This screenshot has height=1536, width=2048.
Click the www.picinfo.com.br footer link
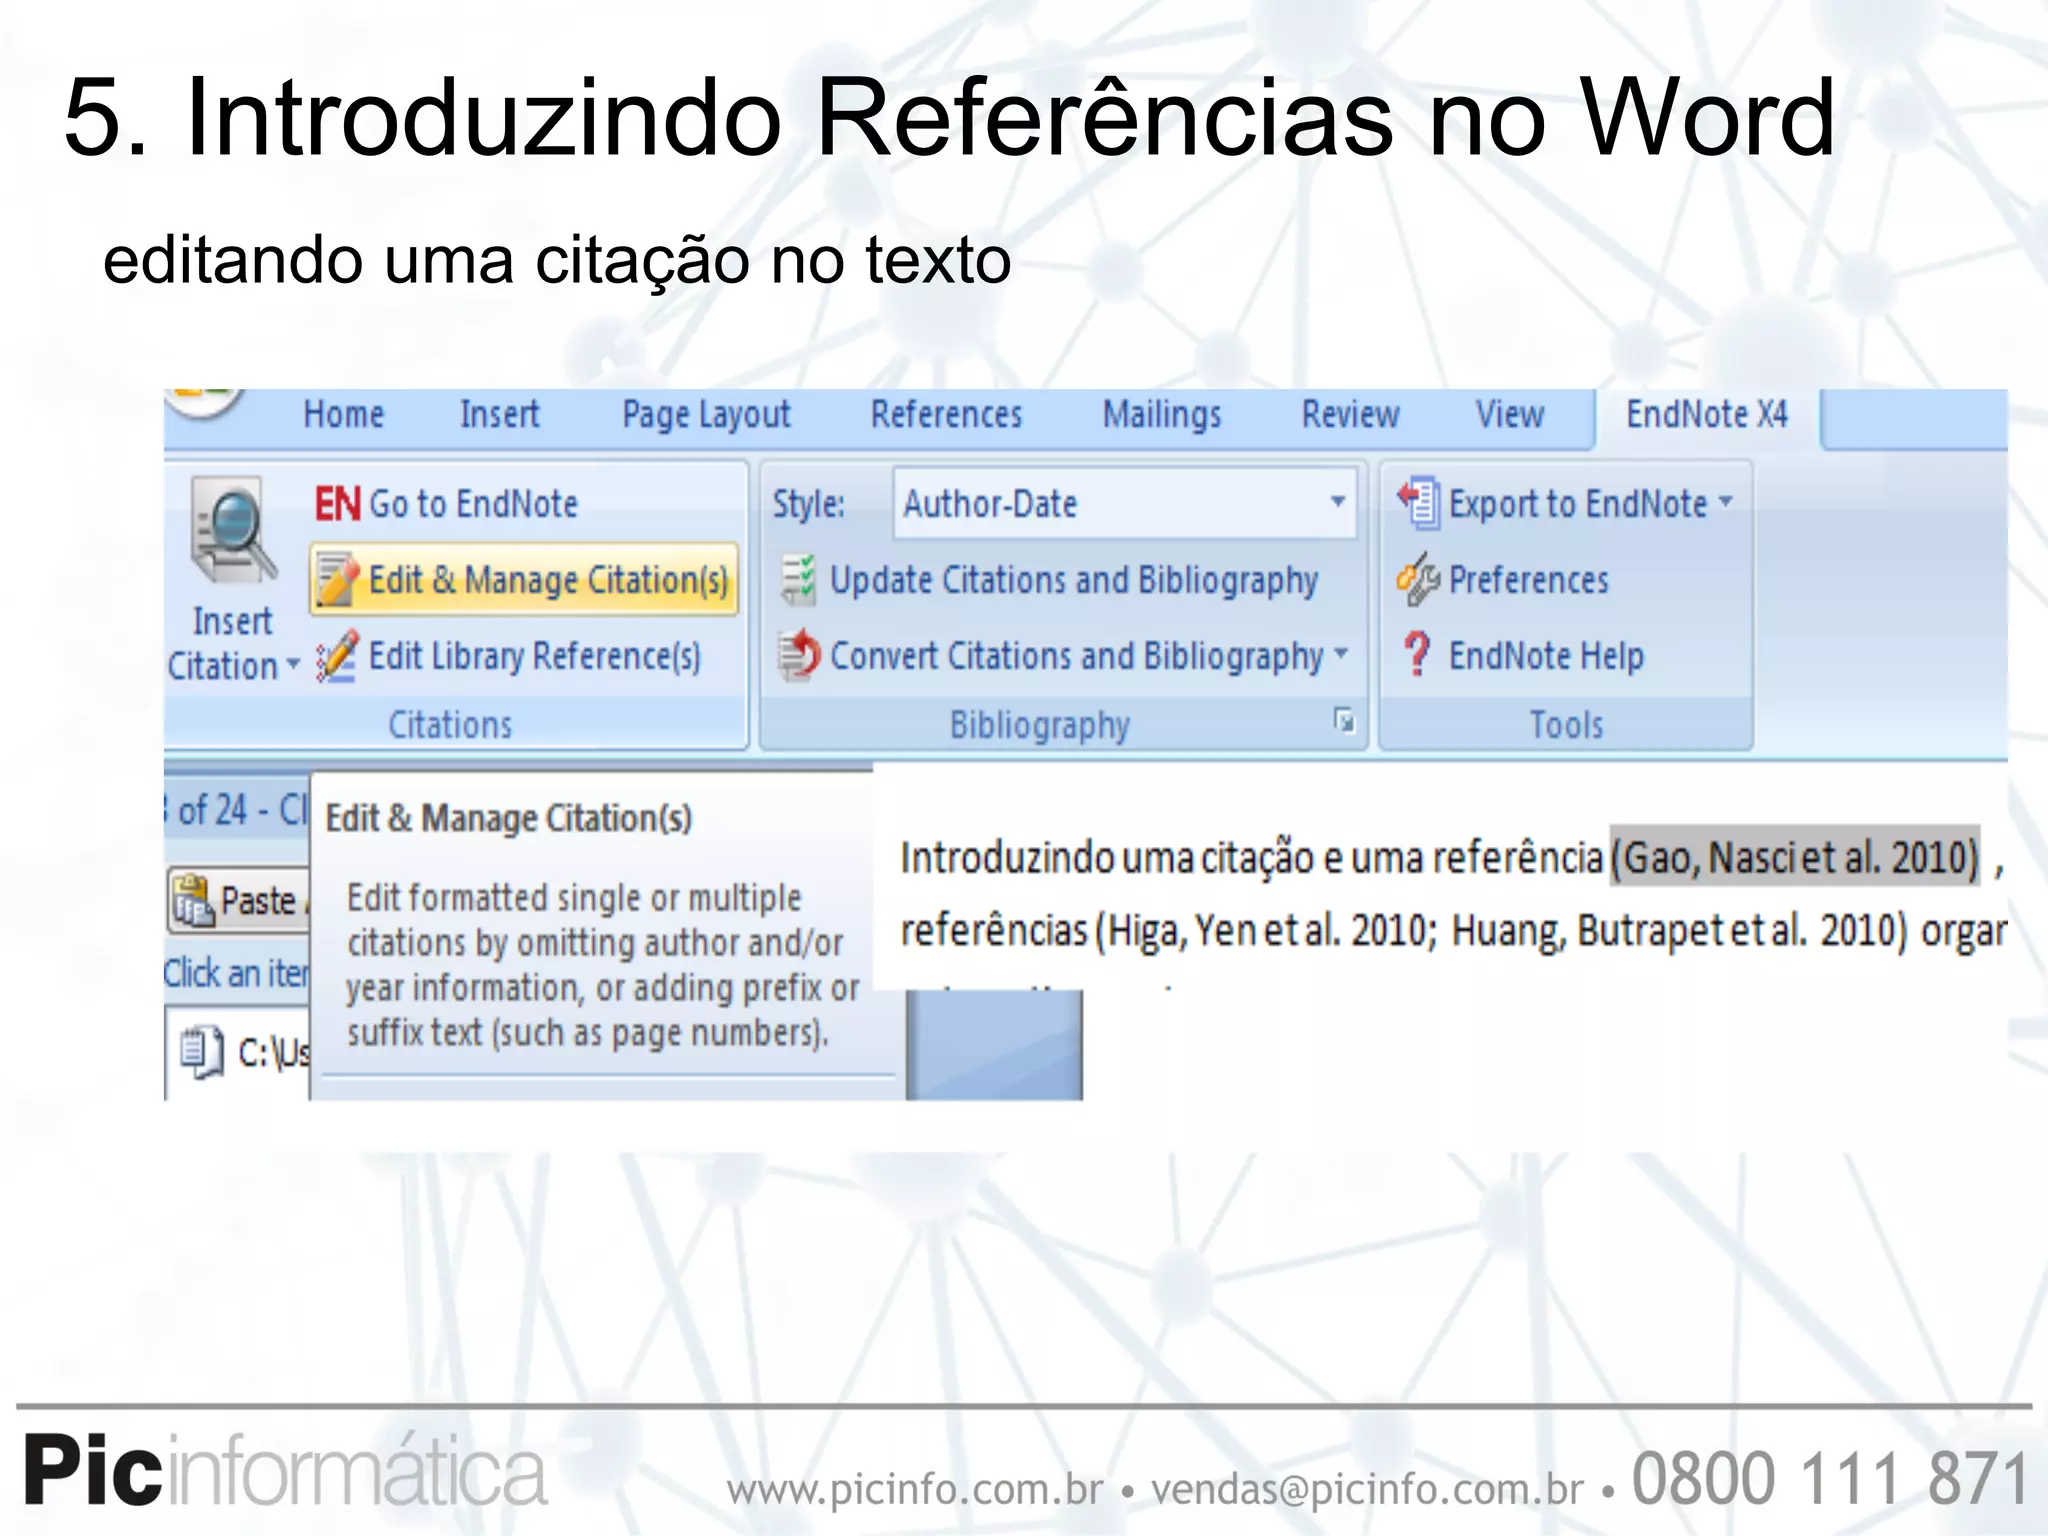click(915, 1490)
